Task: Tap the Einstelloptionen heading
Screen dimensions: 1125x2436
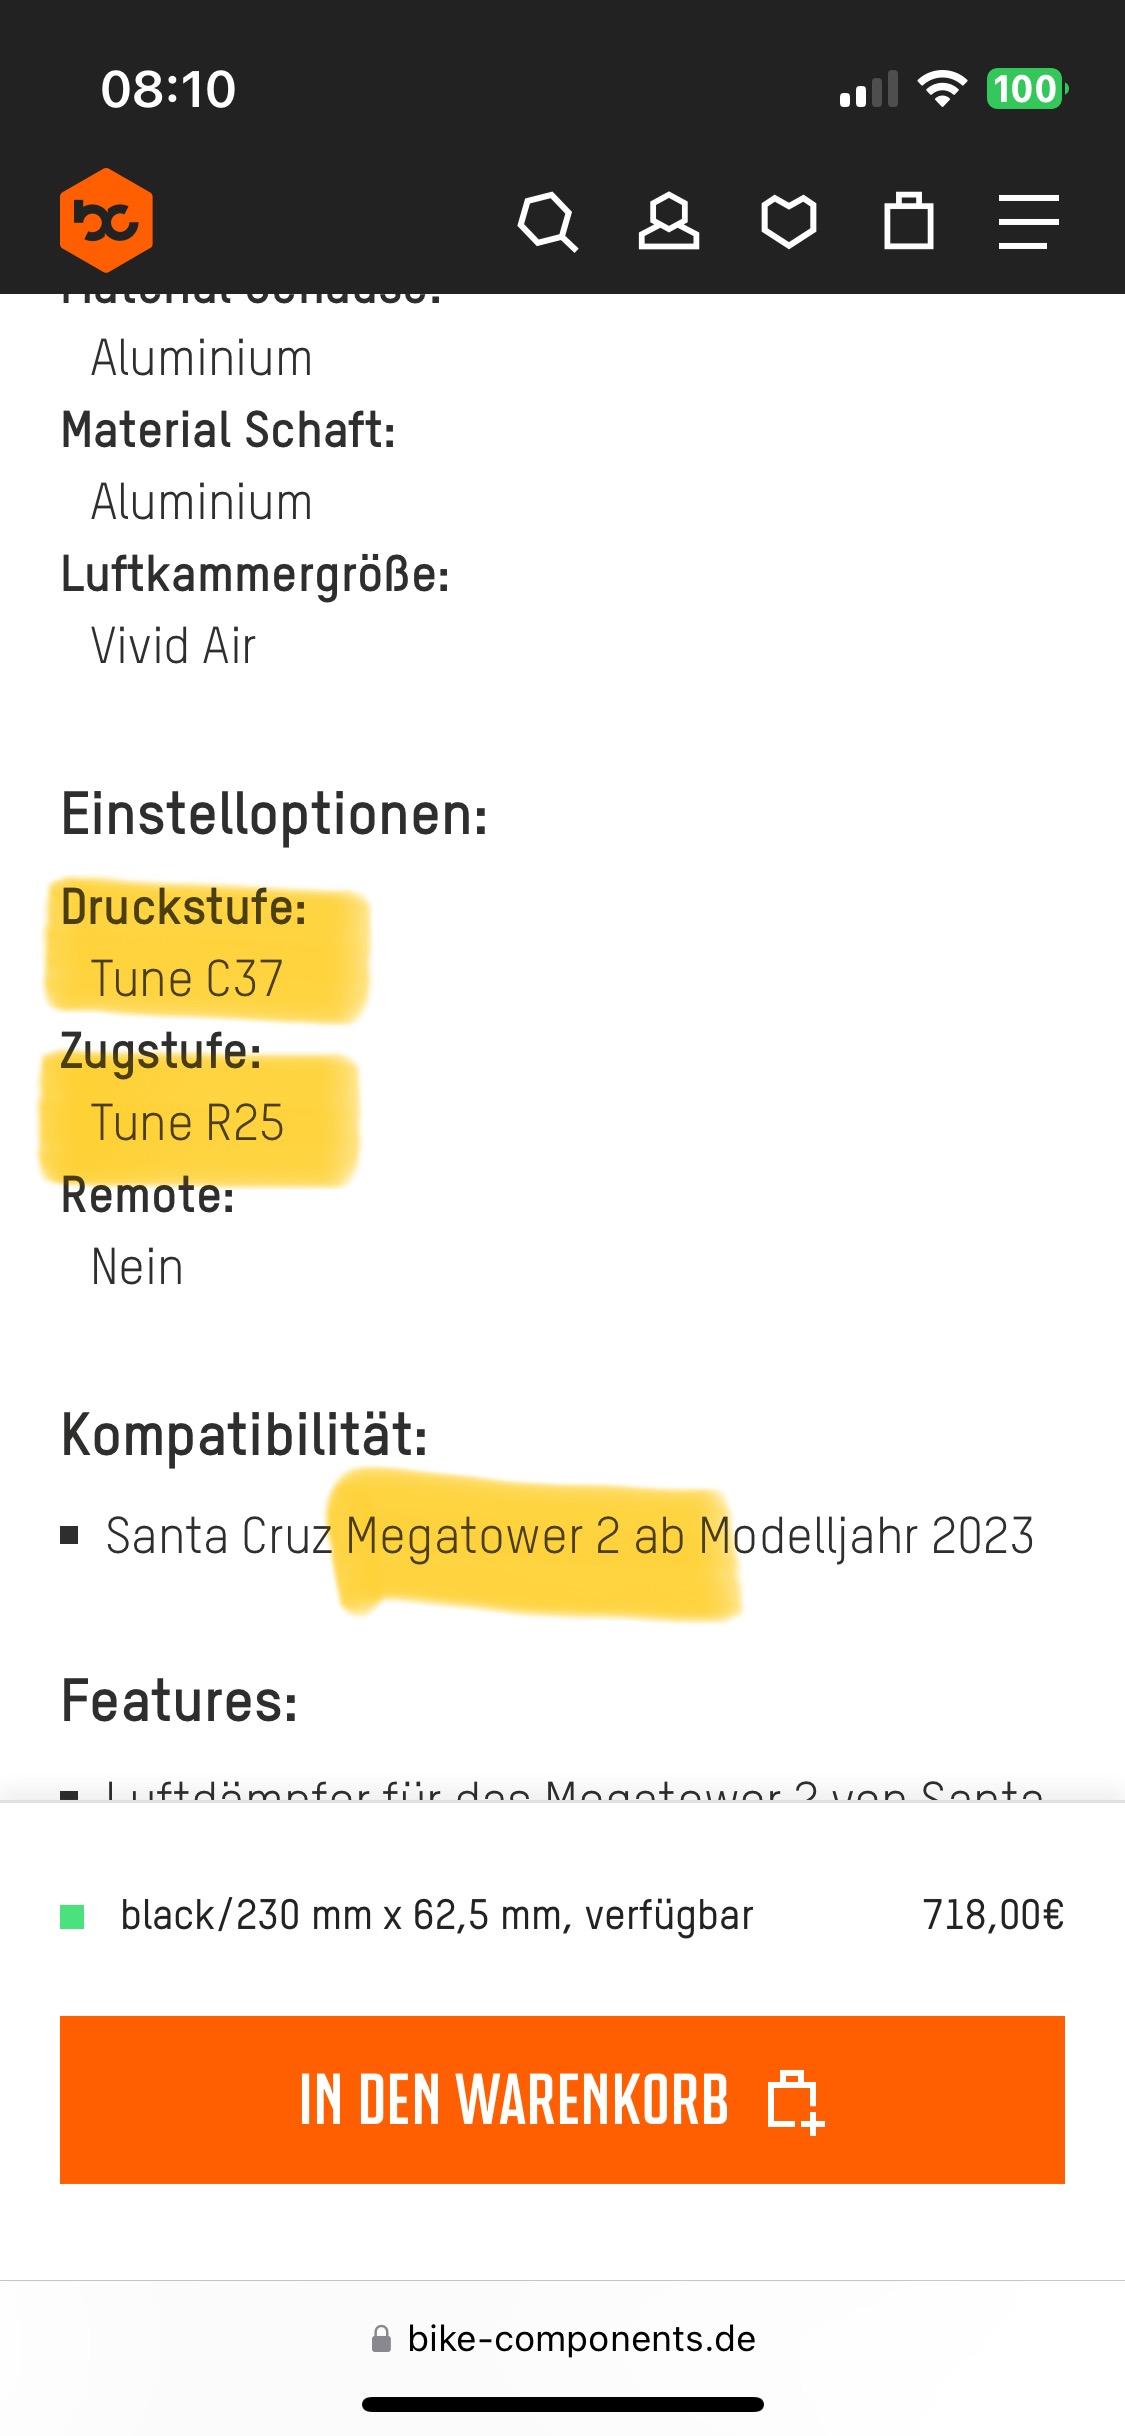Action: coord(275,815)
